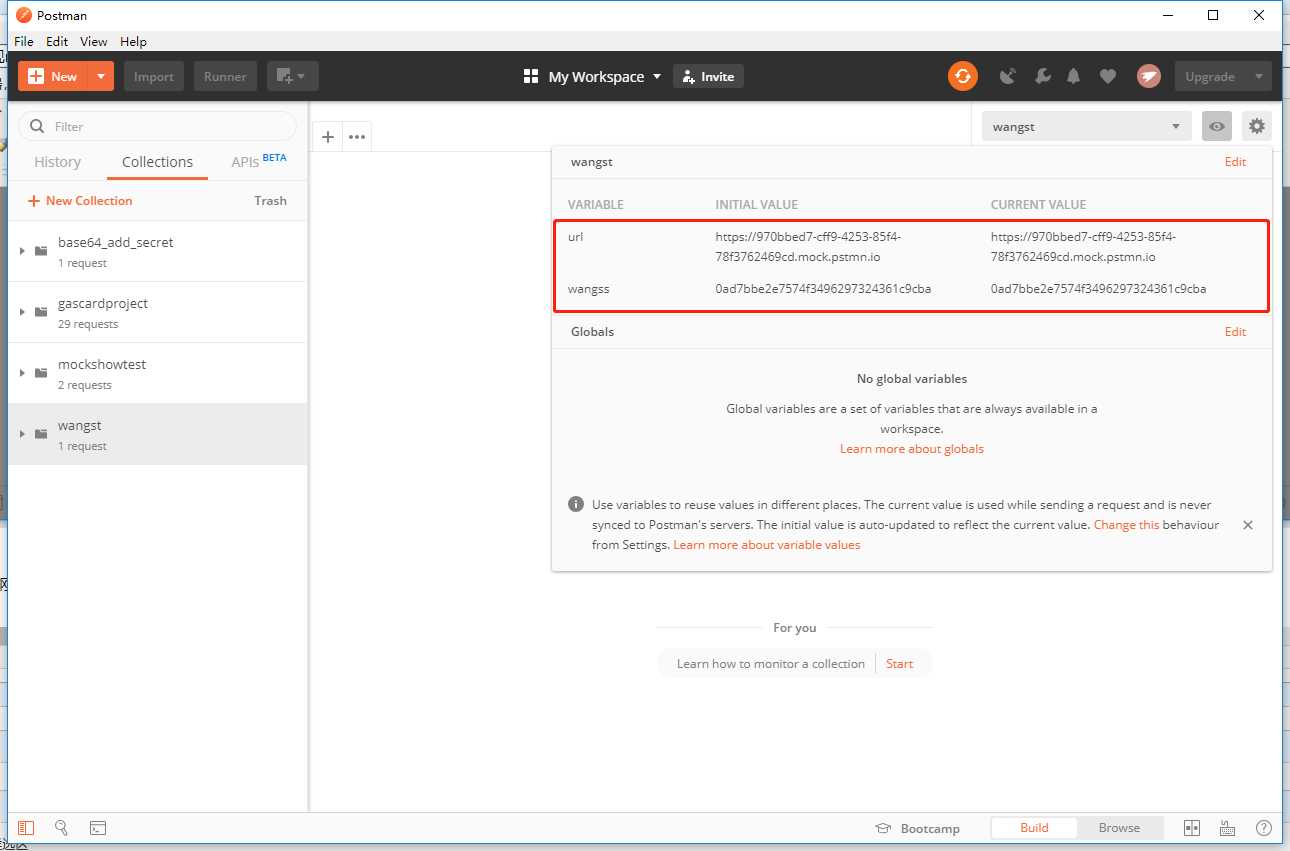Toggle the sidebar icon in status bar

26,828
